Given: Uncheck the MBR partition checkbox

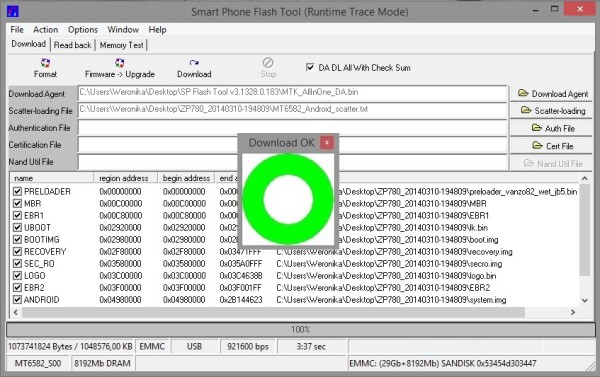Looking at the screenshot, I should [x=17, y=203].
